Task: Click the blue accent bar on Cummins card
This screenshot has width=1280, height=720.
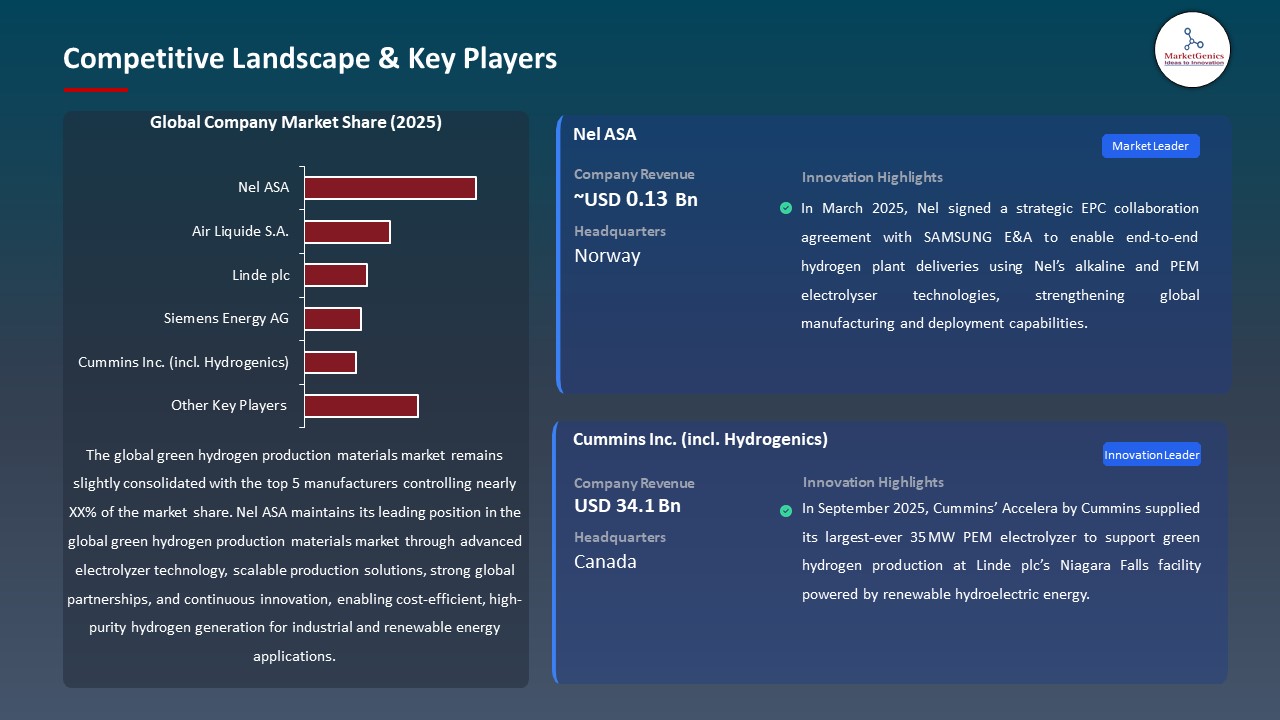Action: click(x=558, y=552)
